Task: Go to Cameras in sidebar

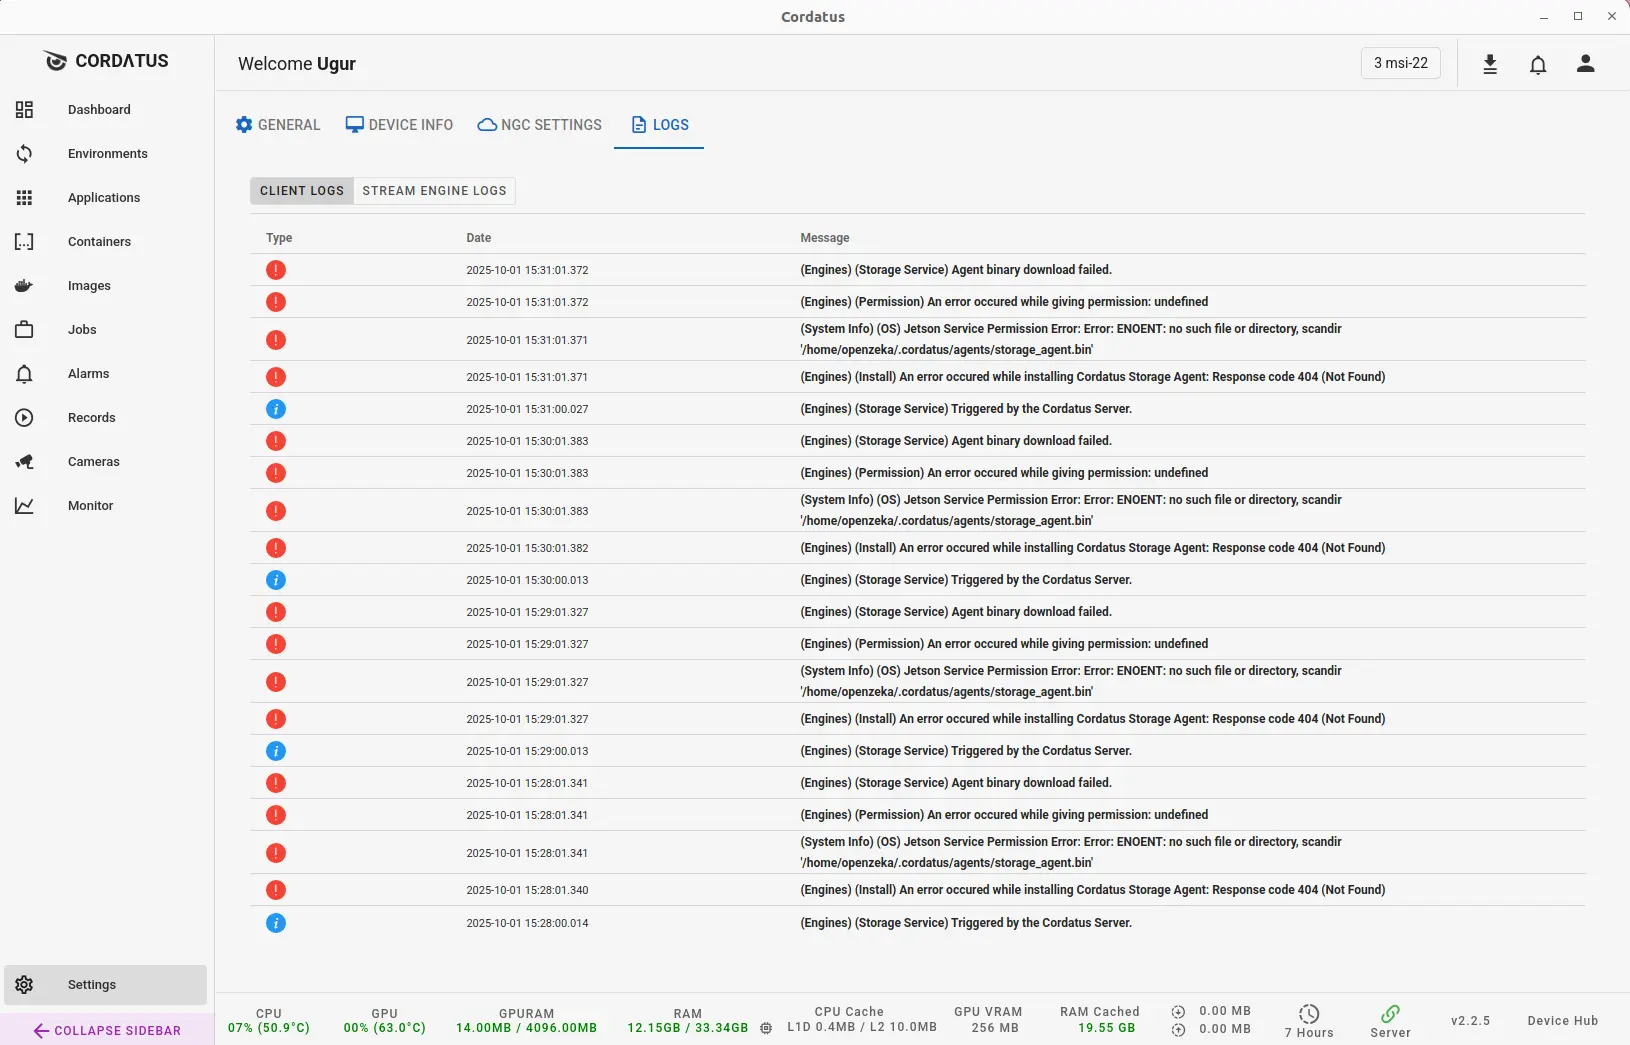Action: tap(93, 462)
